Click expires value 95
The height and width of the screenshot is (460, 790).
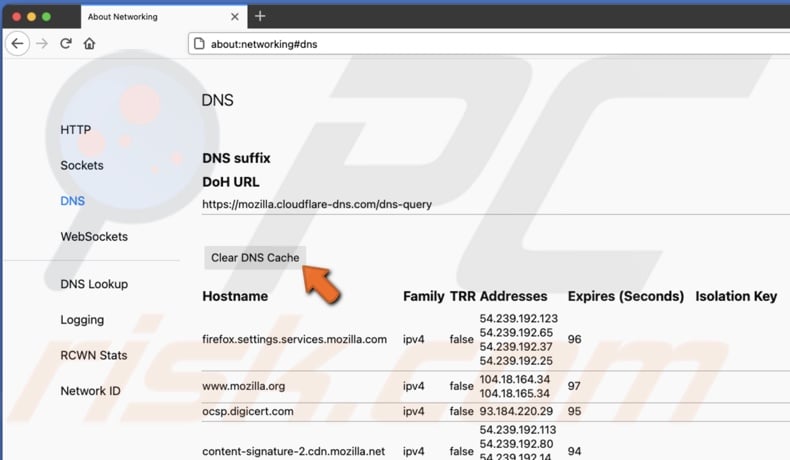coord(574,411)
